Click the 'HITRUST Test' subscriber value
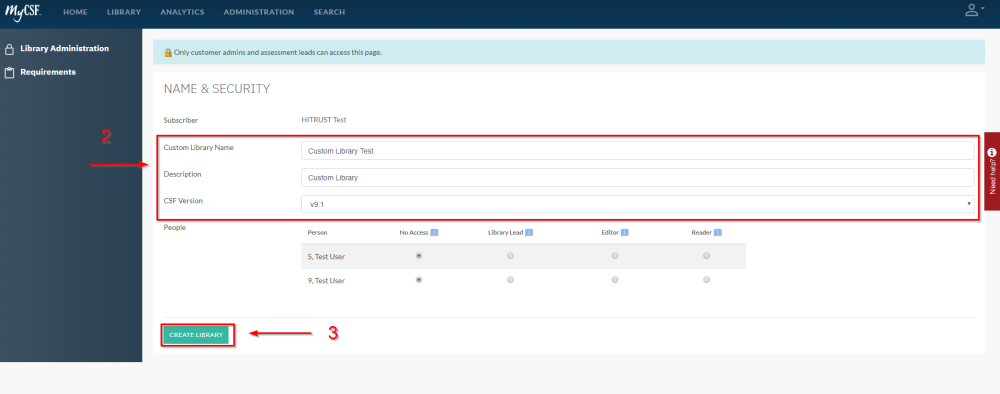This screenshot has width=1000, height=394. [x=323, y=120]
